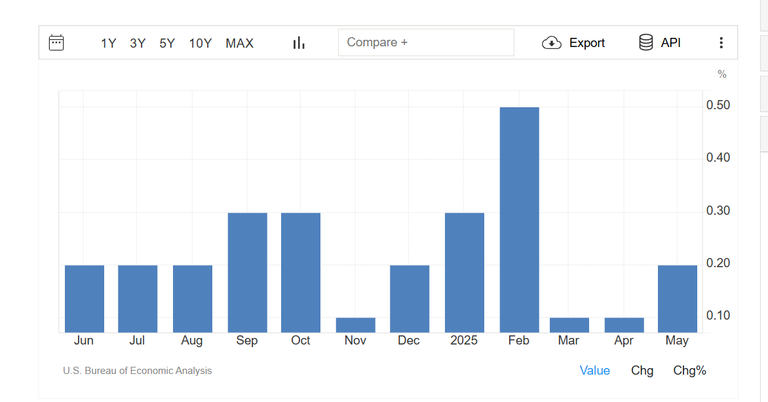Click the Nov x-axis label

(x=355, y=340)
